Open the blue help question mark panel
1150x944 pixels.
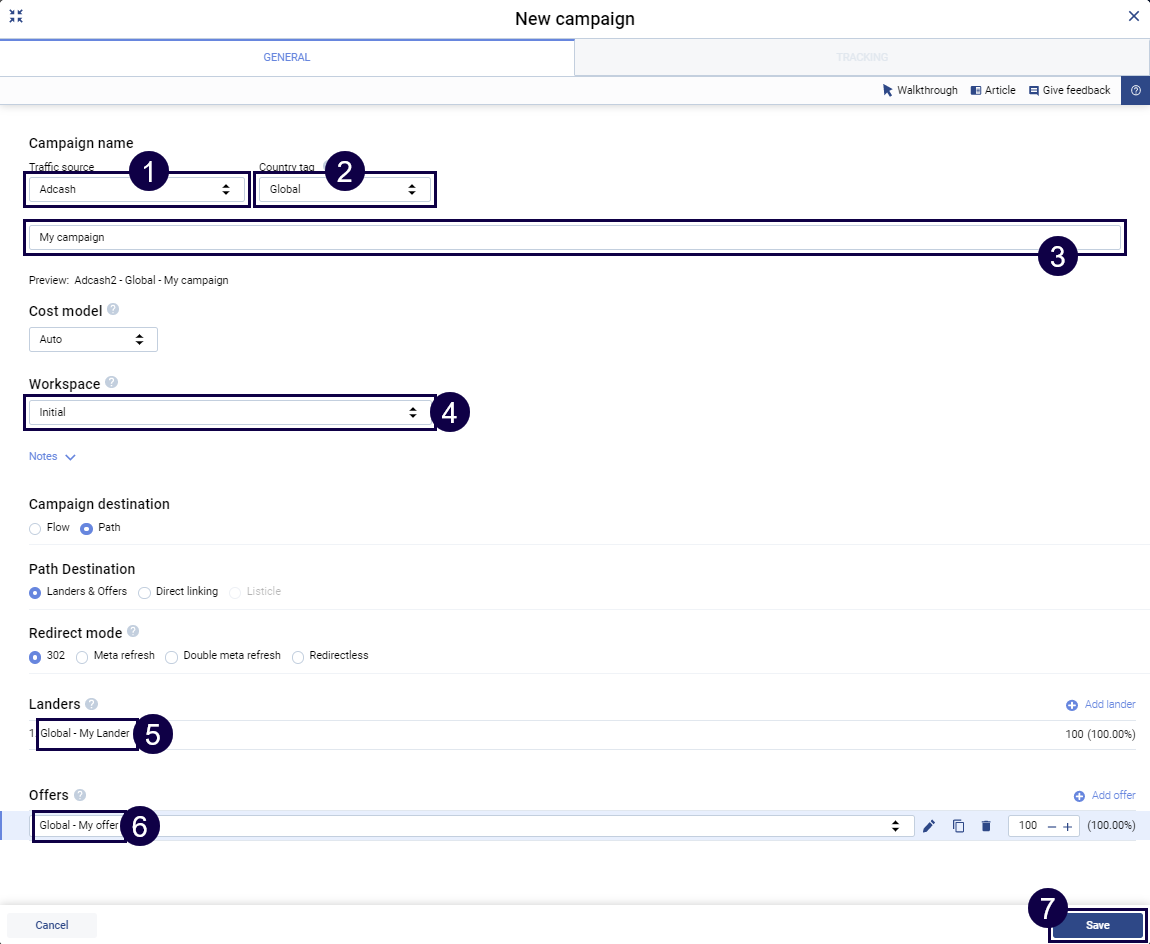pyautogui.click(x=1135, y=90)
